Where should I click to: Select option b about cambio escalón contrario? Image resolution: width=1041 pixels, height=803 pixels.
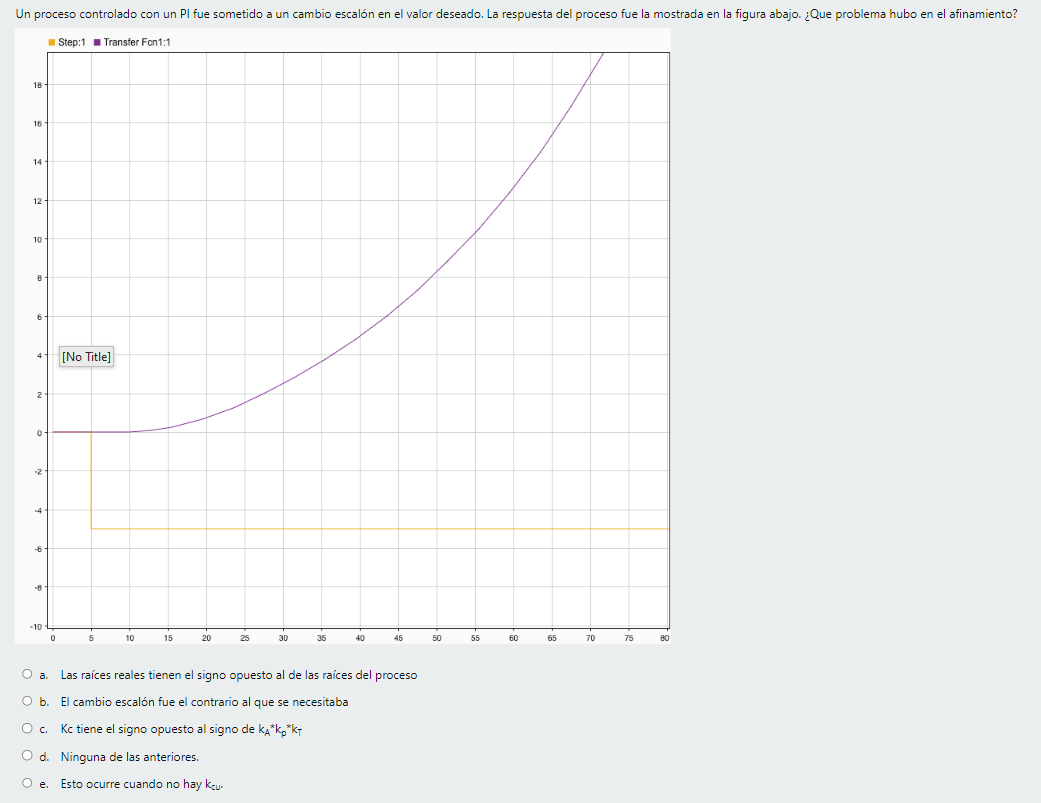[27, 701]
